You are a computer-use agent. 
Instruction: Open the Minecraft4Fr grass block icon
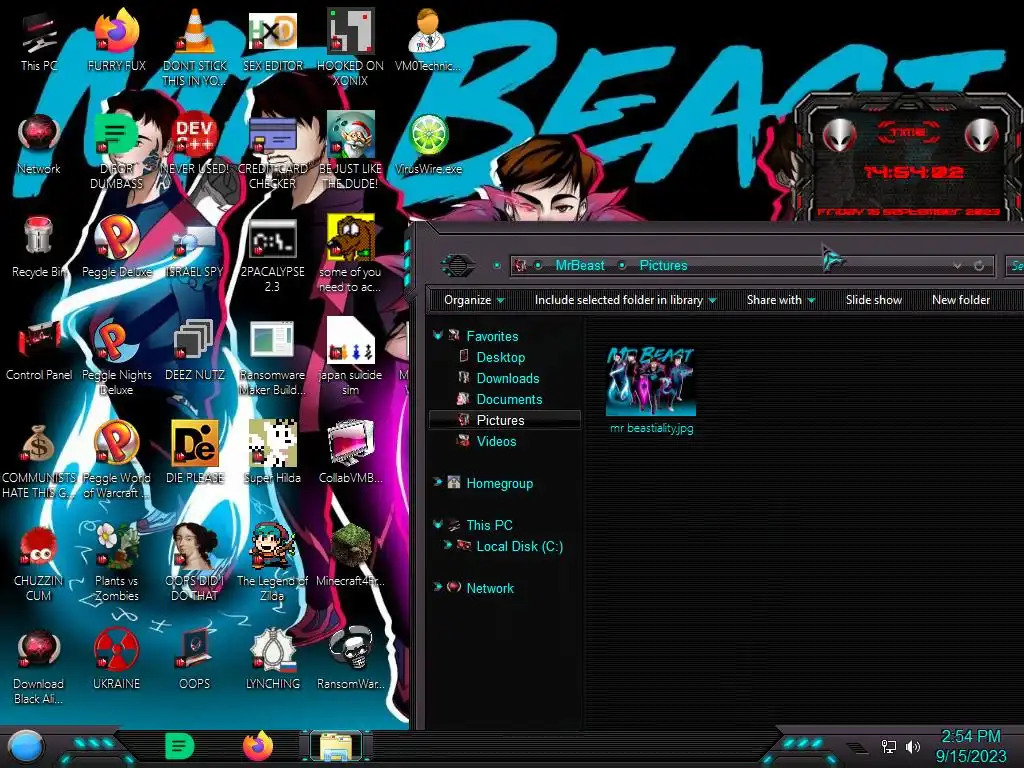[x=350, y=555]
